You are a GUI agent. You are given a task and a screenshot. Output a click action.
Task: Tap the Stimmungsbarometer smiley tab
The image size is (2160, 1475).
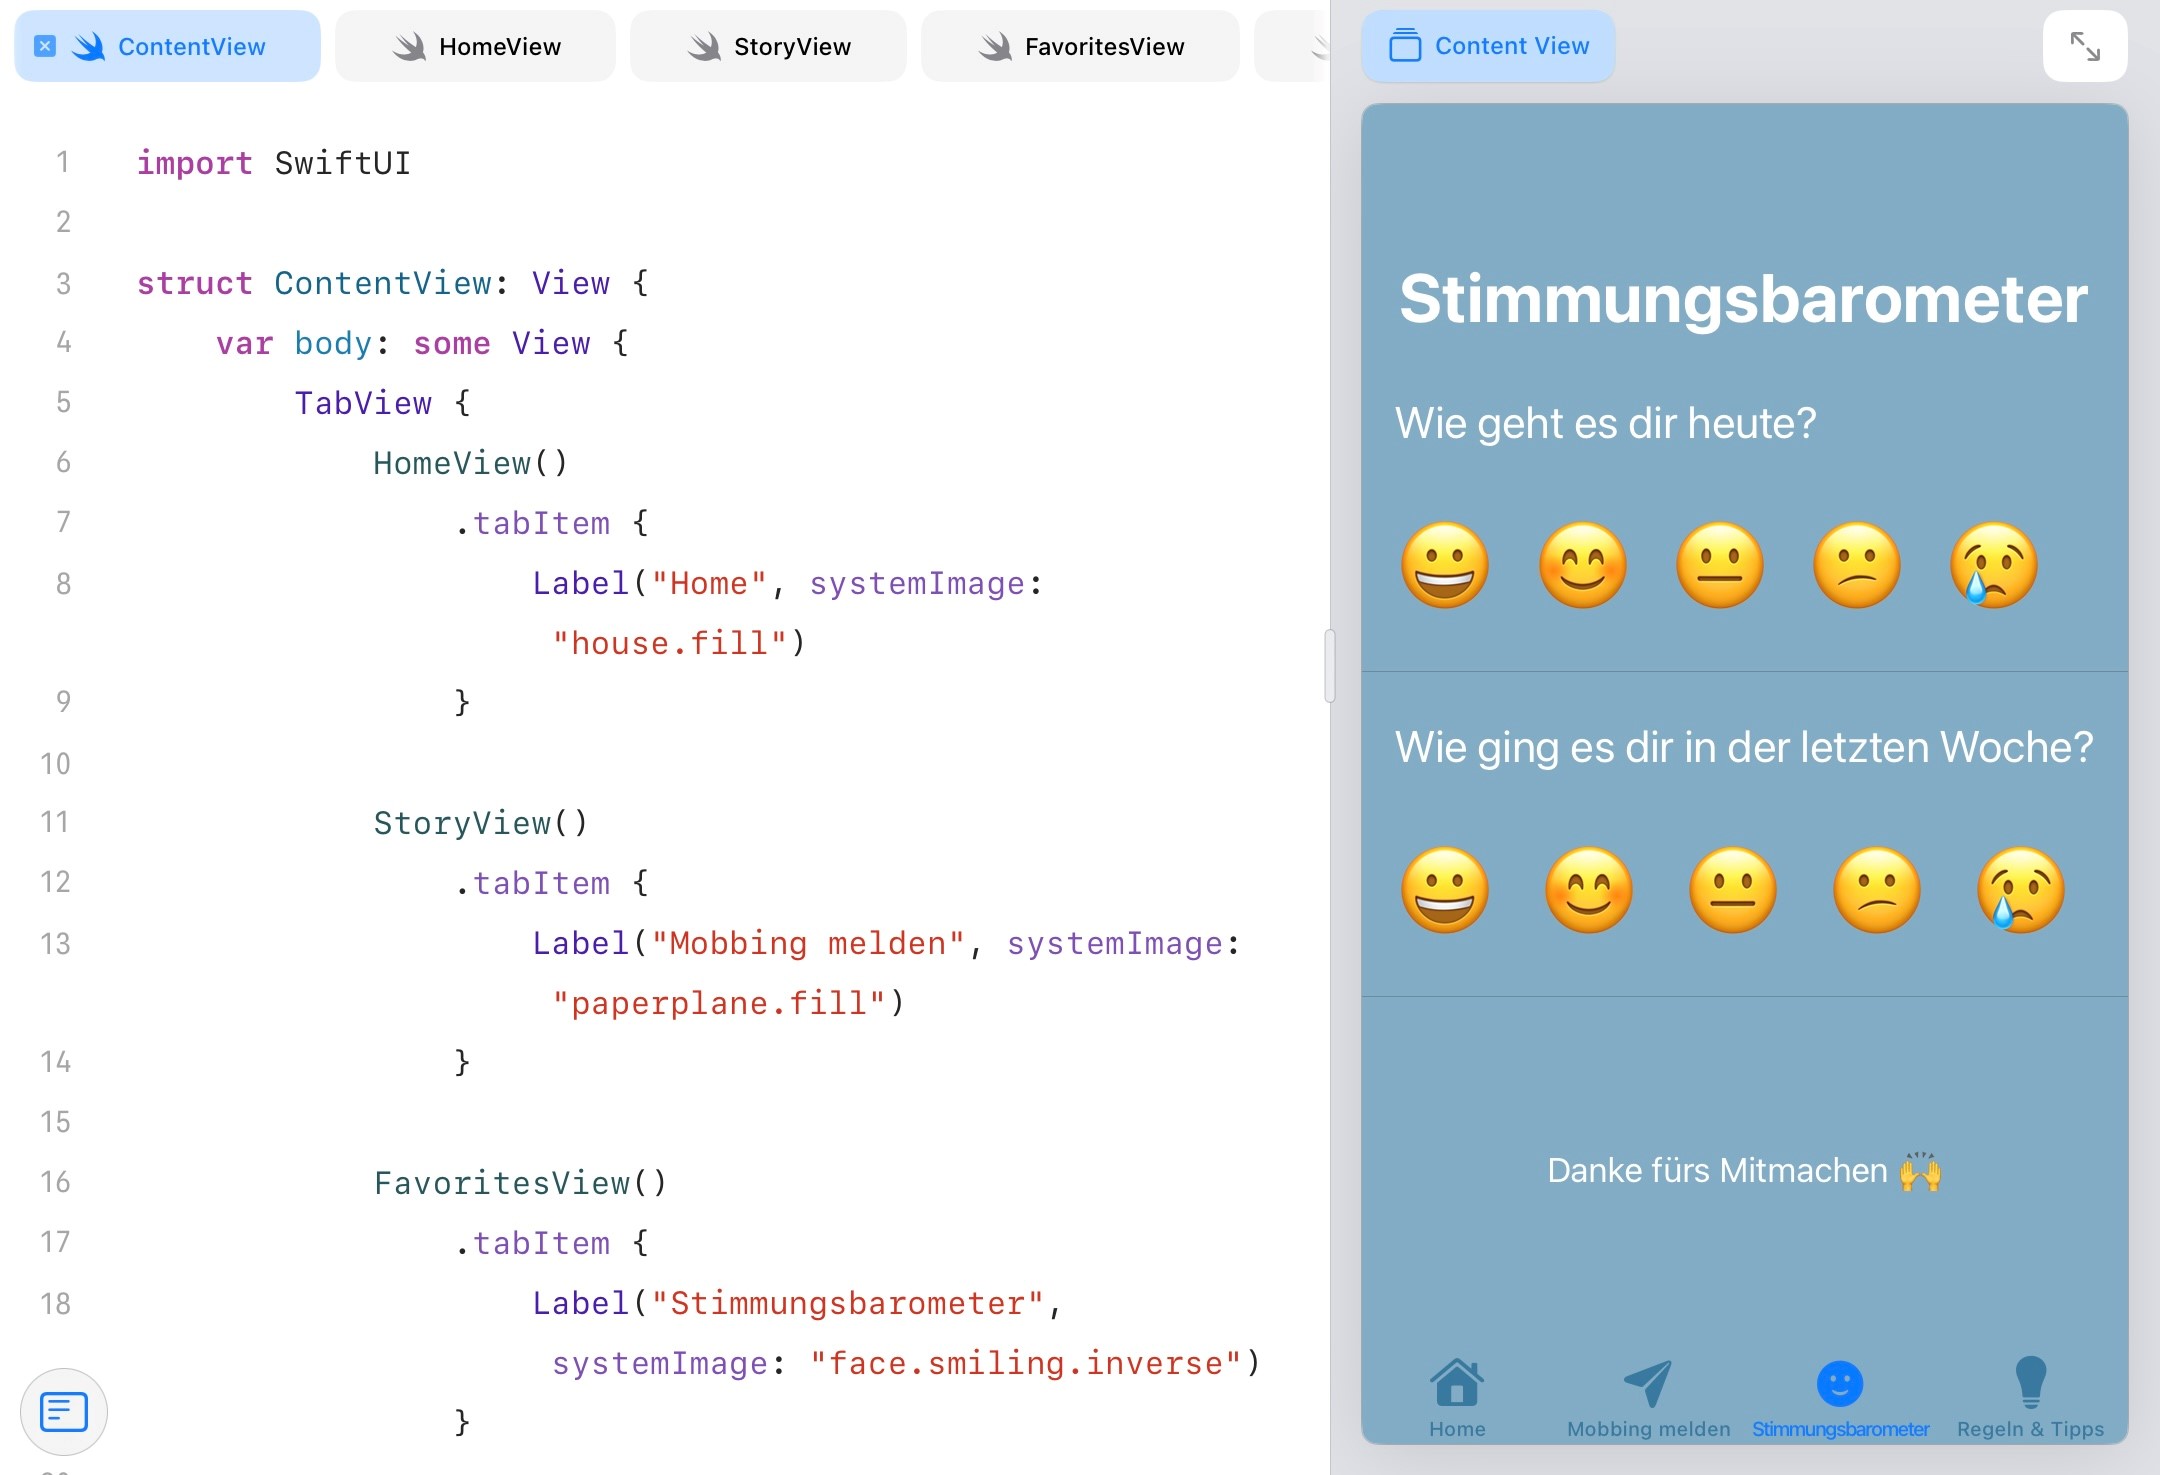click(1840, 1399)
